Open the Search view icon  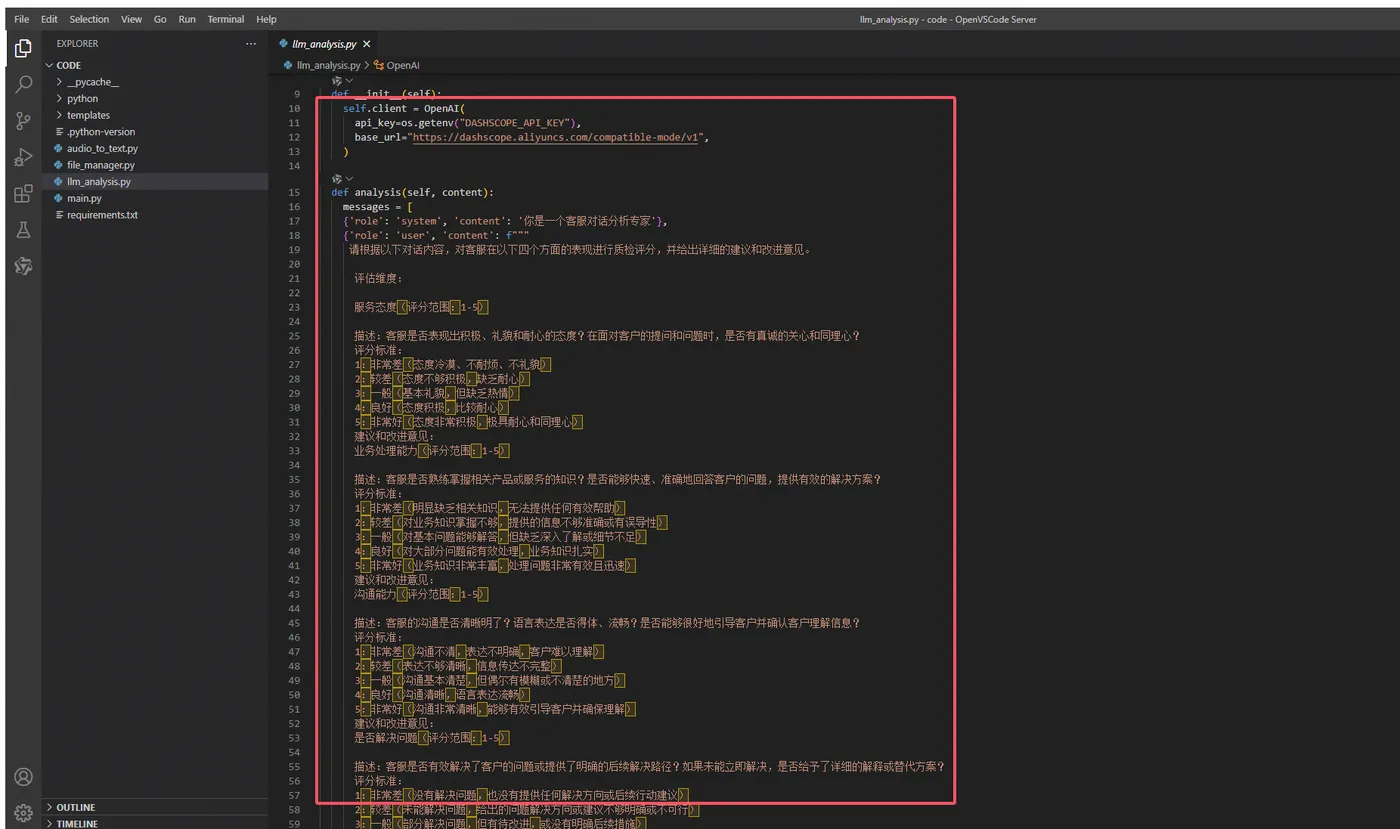click(23, 84)
